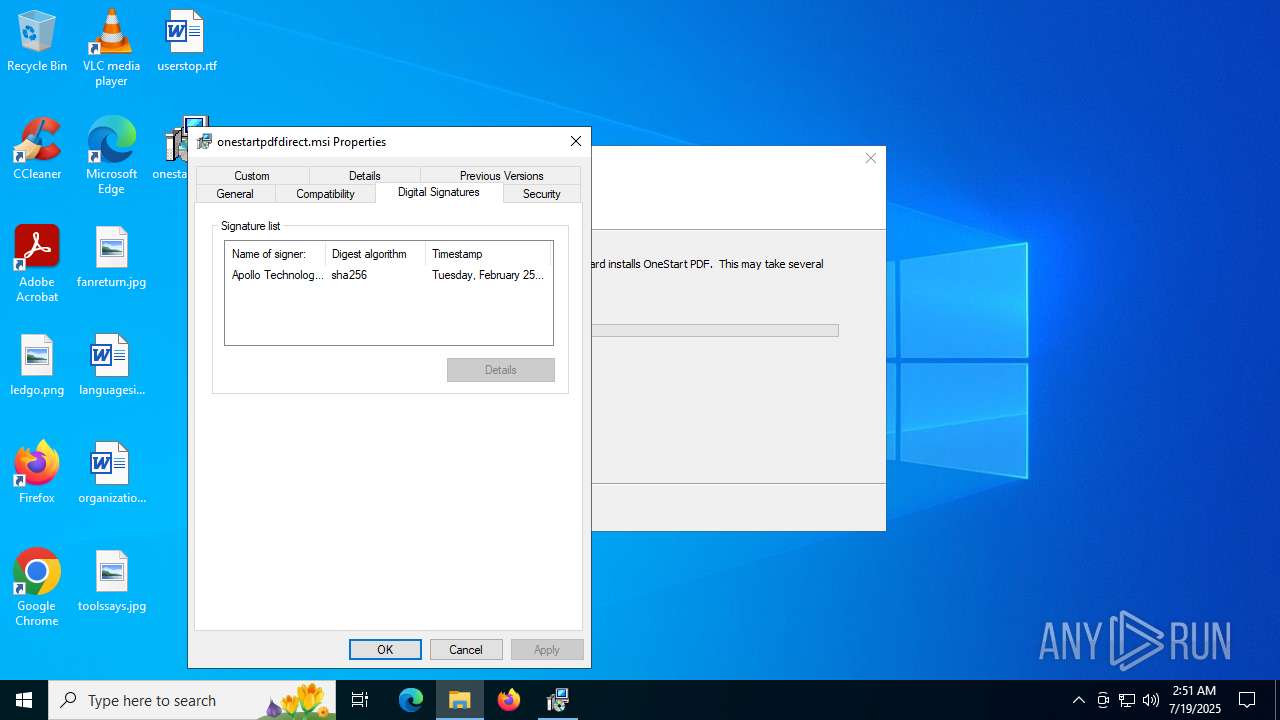Select the Digital Signatures tab
The height and width of the screenshot is (720, 1280).
(x=439, y=192)
